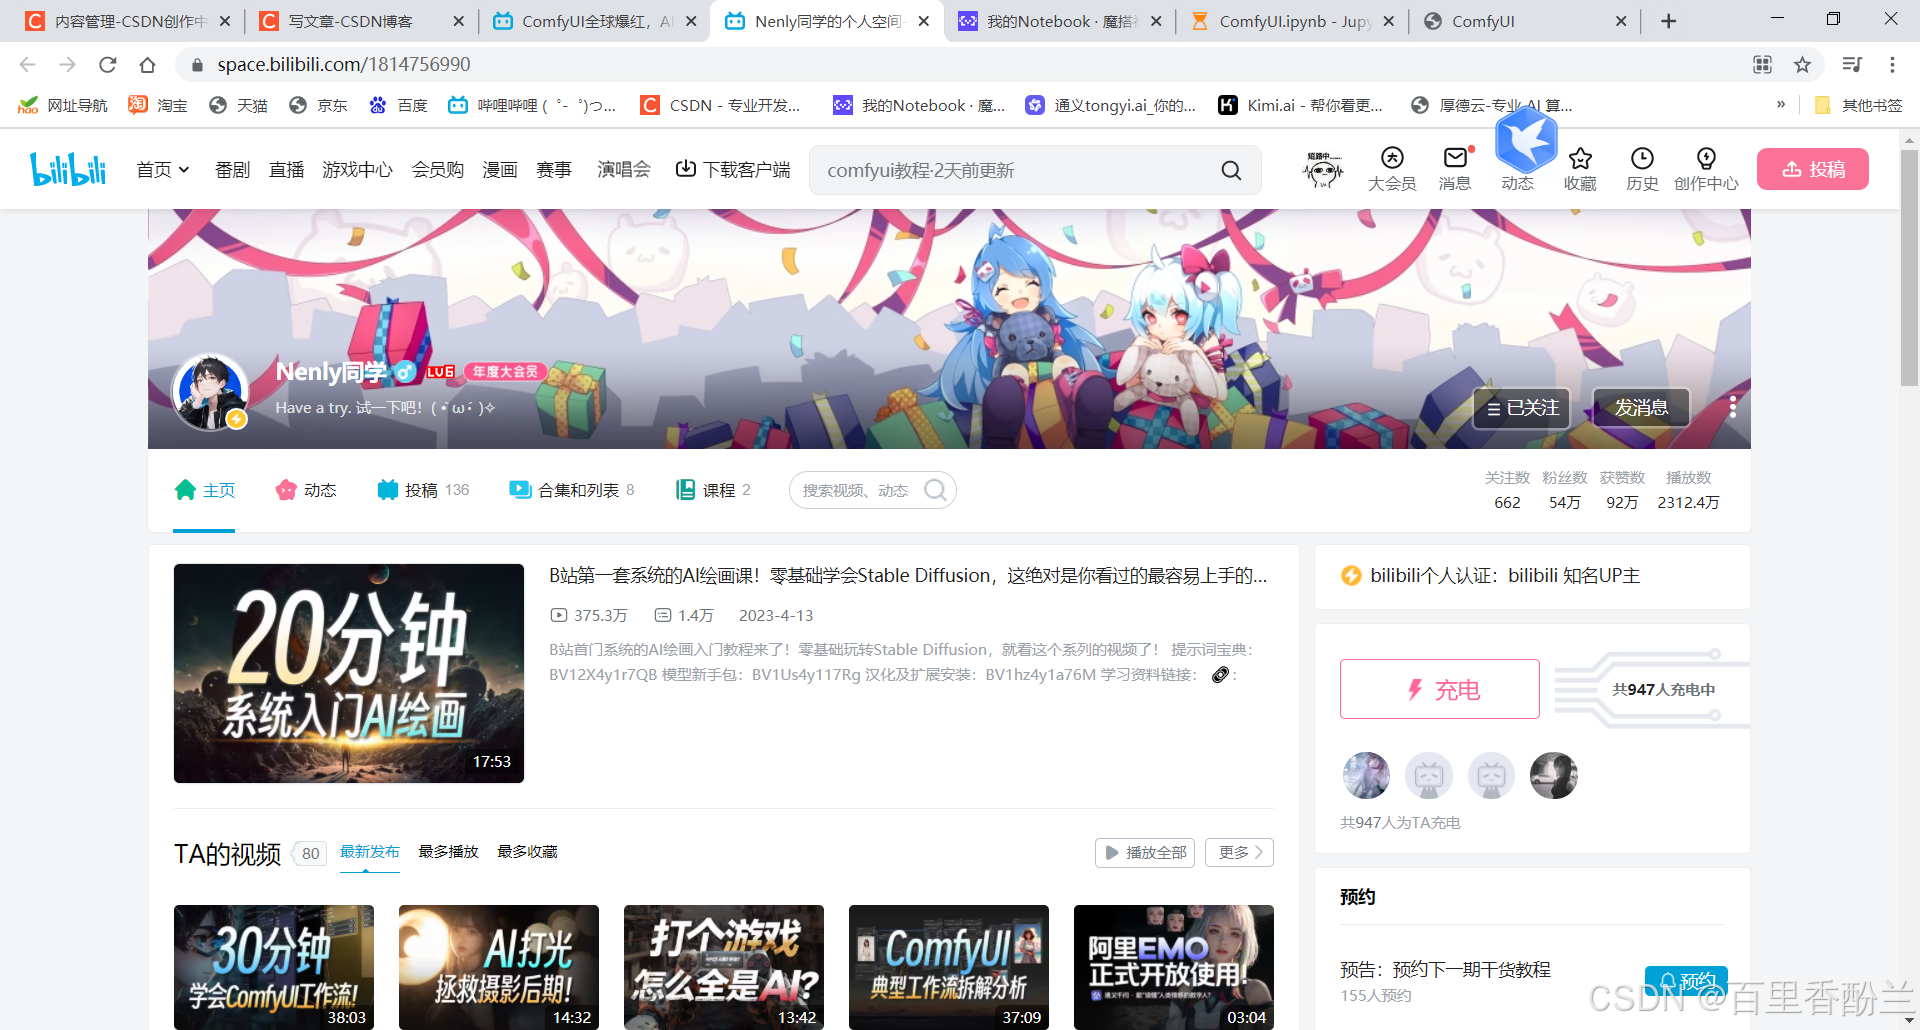The width and height of the screenshot is (1920, 1030).
Task: Open the ComfyUI典型工作流拆解分析 thumbnail
Action: 949,967
